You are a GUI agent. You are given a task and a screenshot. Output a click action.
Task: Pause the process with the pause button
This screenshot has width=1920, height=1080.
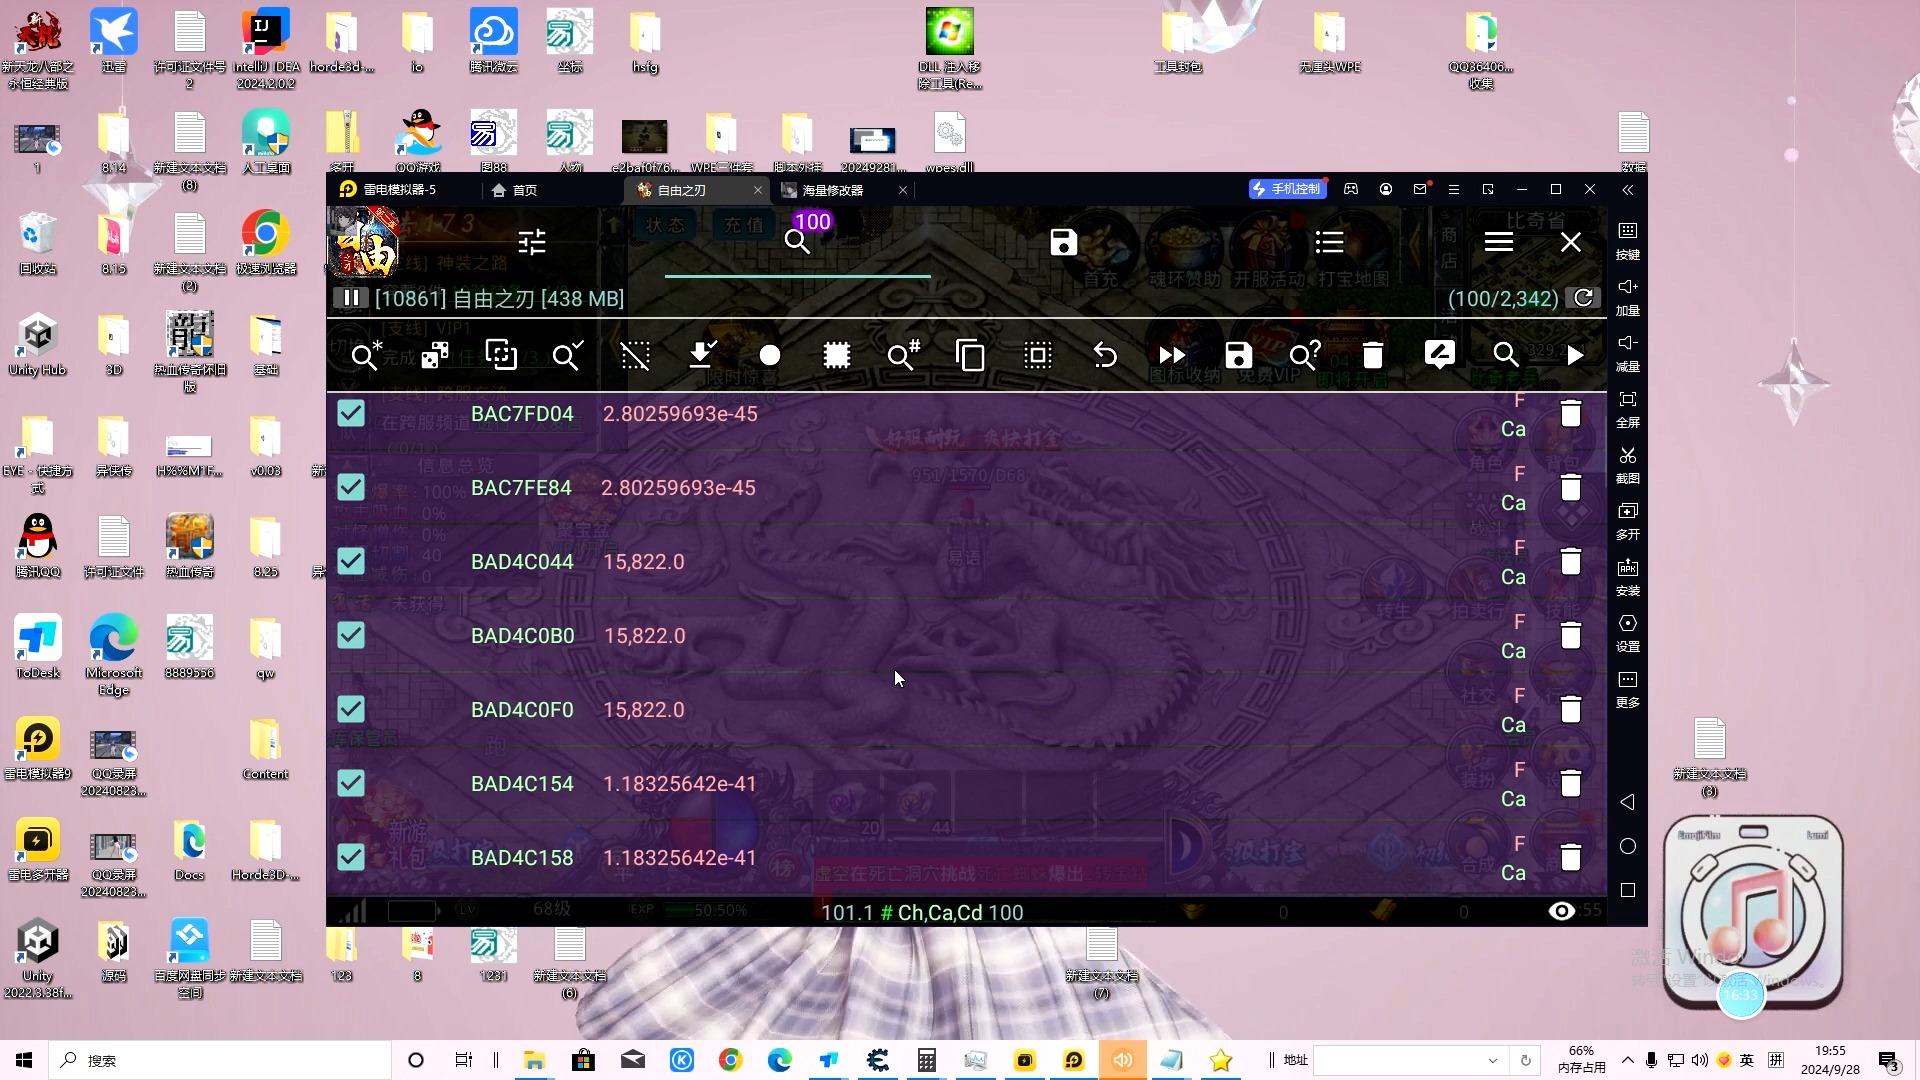click(351, 298)
